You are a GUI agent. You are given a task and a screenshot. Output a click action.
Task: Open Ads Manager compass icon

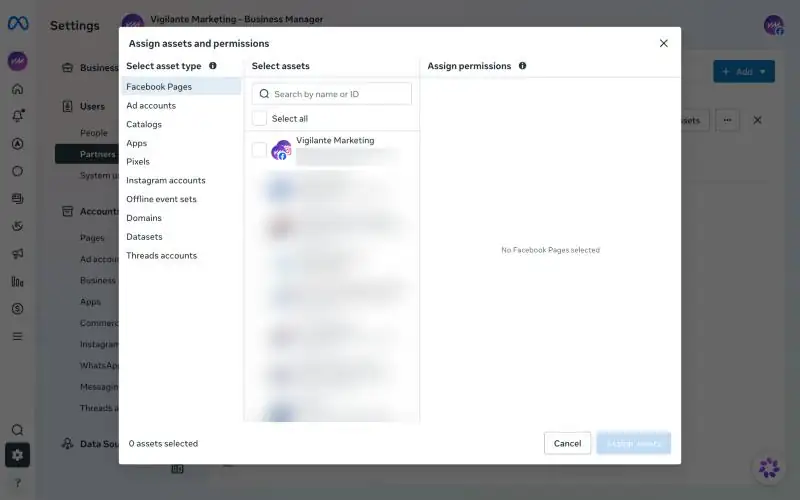[17, 144]
